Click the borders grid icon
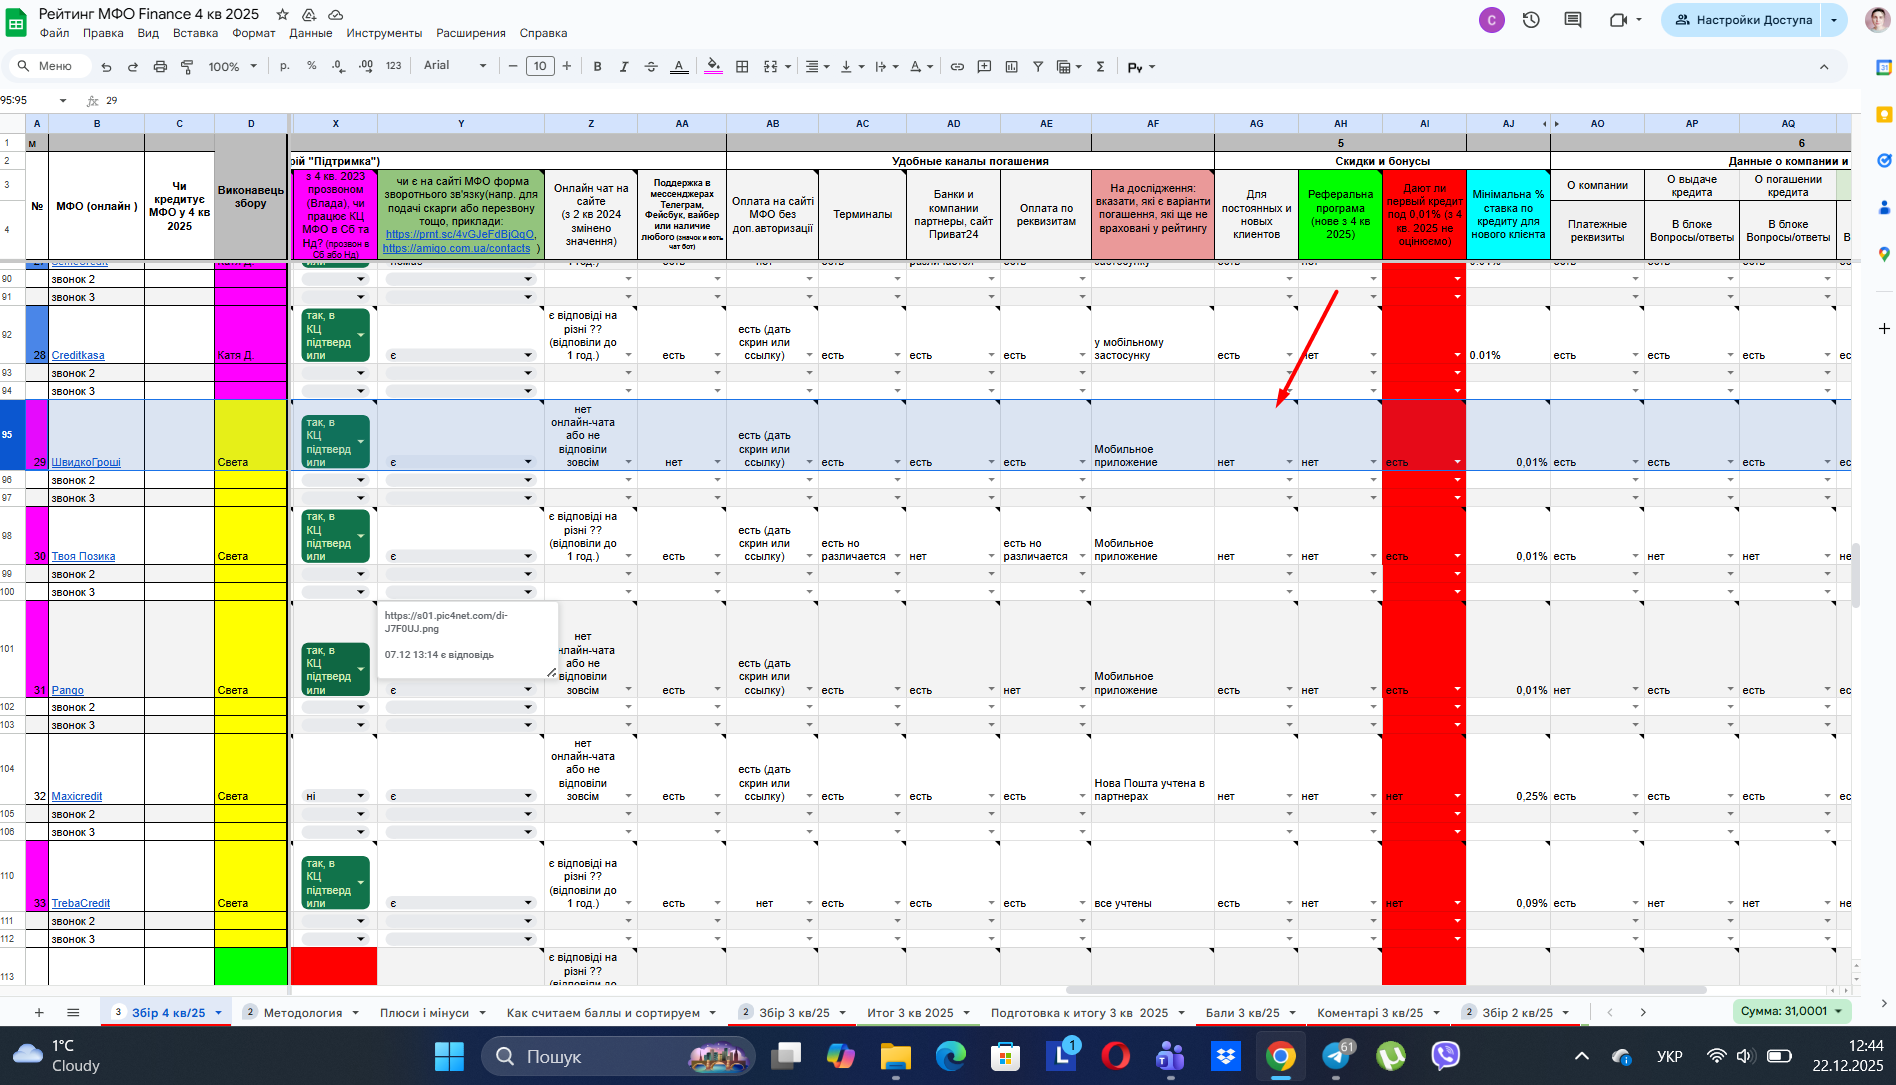The width and height of the screenshot is (1896, 1085). point(742,67)
